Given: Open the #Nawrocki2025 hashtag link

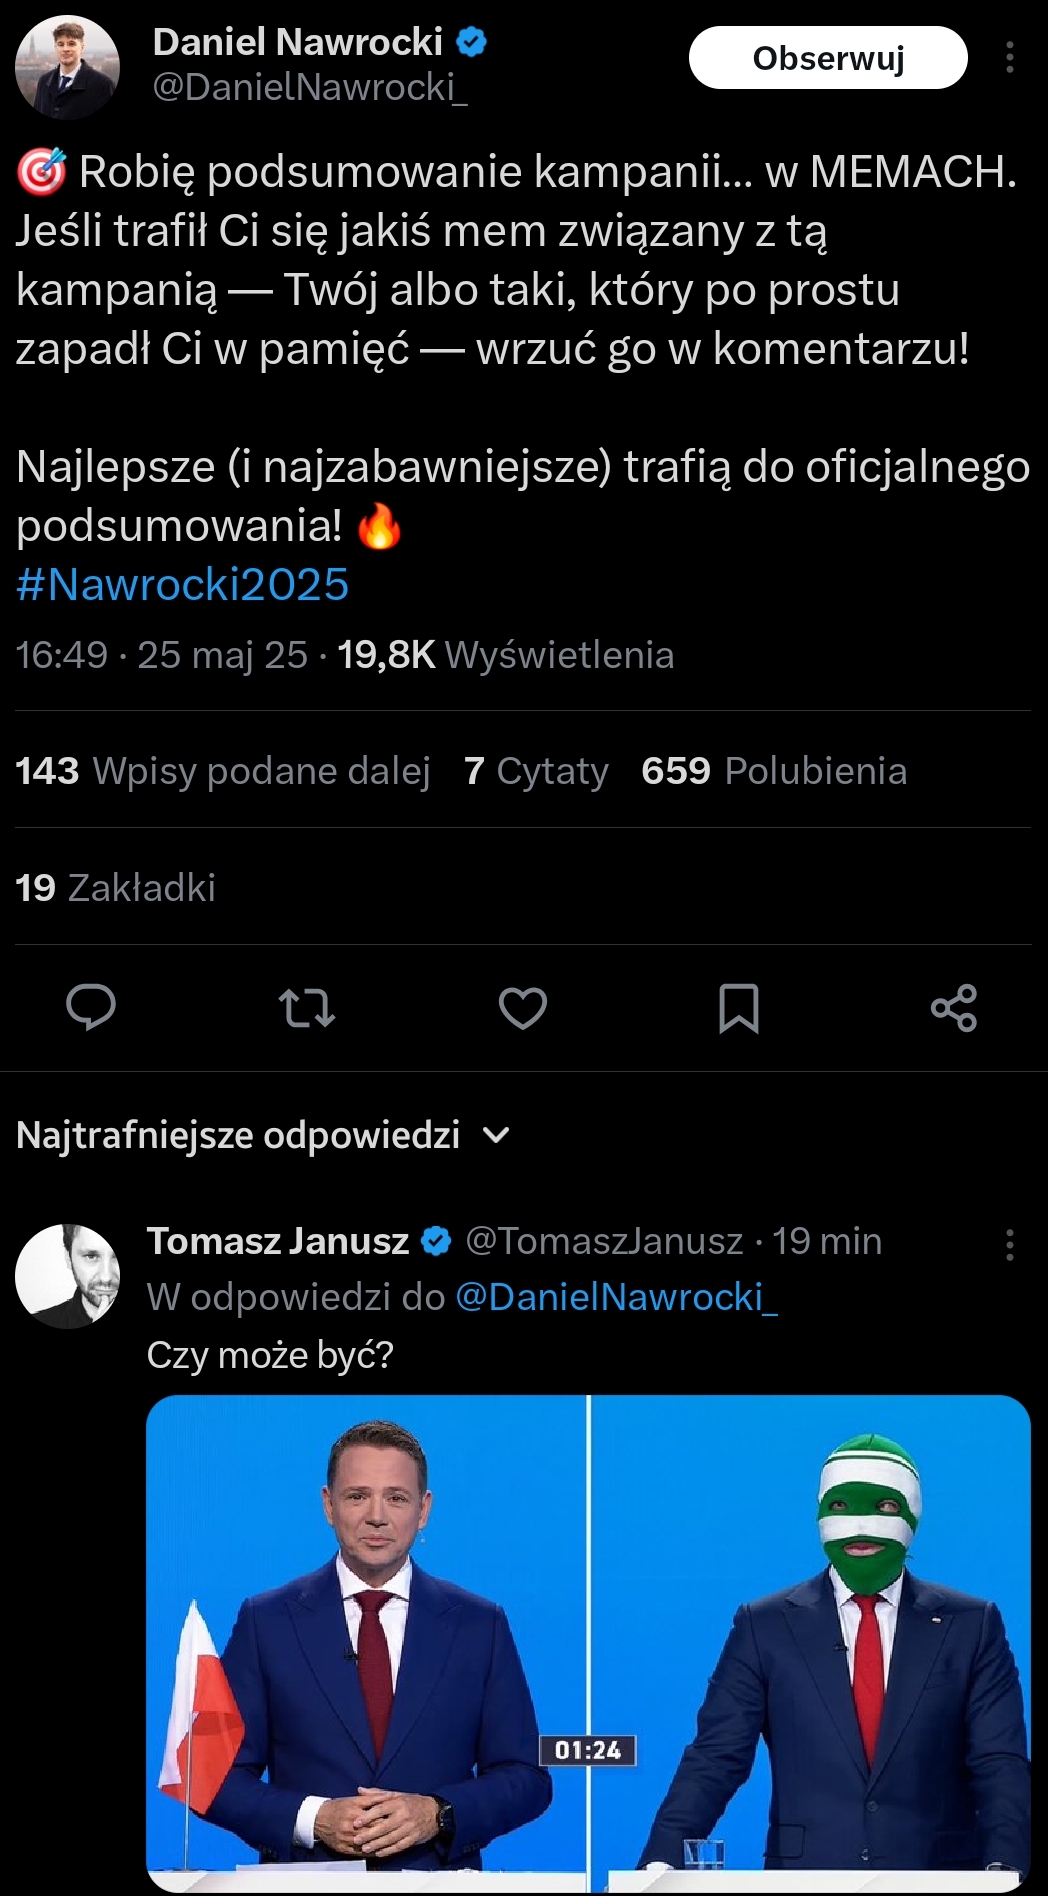Looking at the screenshot, I should pos(183,585).
